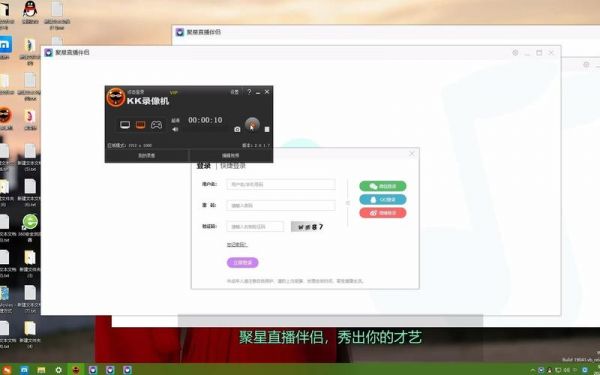This screenshot has width=600, height=375.
Task: Select region recording mode (orange screen icon)
Action: point(140,125)
